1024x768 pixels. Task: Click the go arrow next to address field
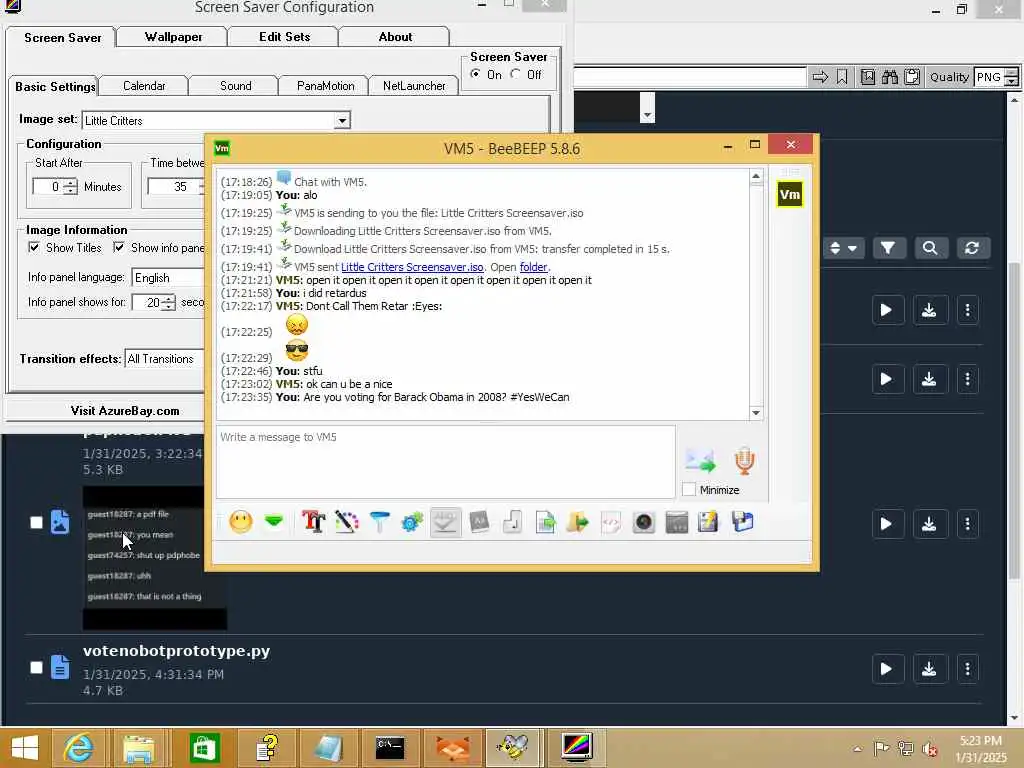(x=820, y=77)
